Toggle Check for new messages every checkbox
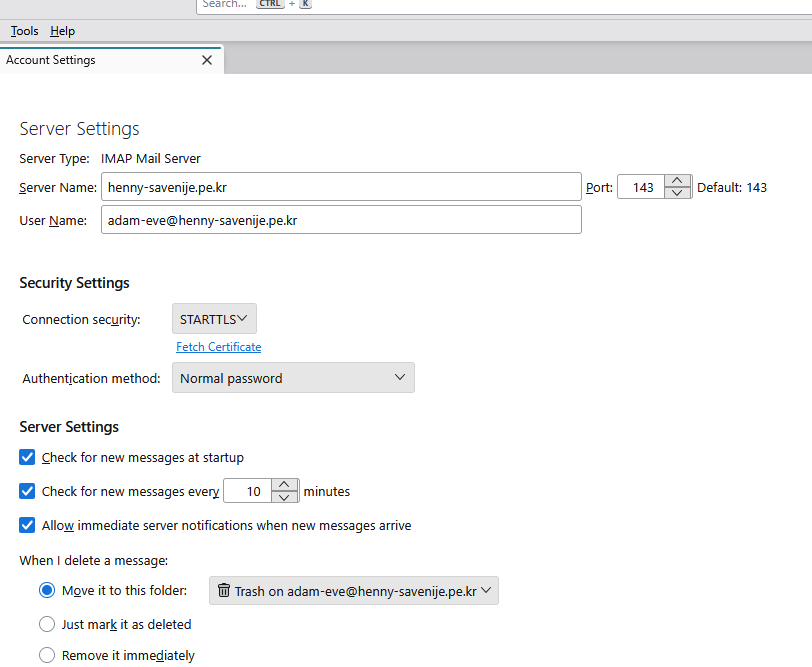 point(27,491)
